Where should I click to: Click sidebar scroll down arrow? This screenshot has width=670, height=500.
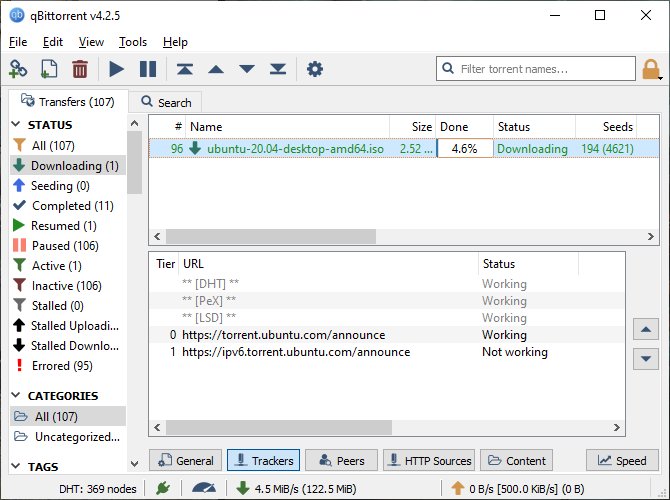point(134,464)
